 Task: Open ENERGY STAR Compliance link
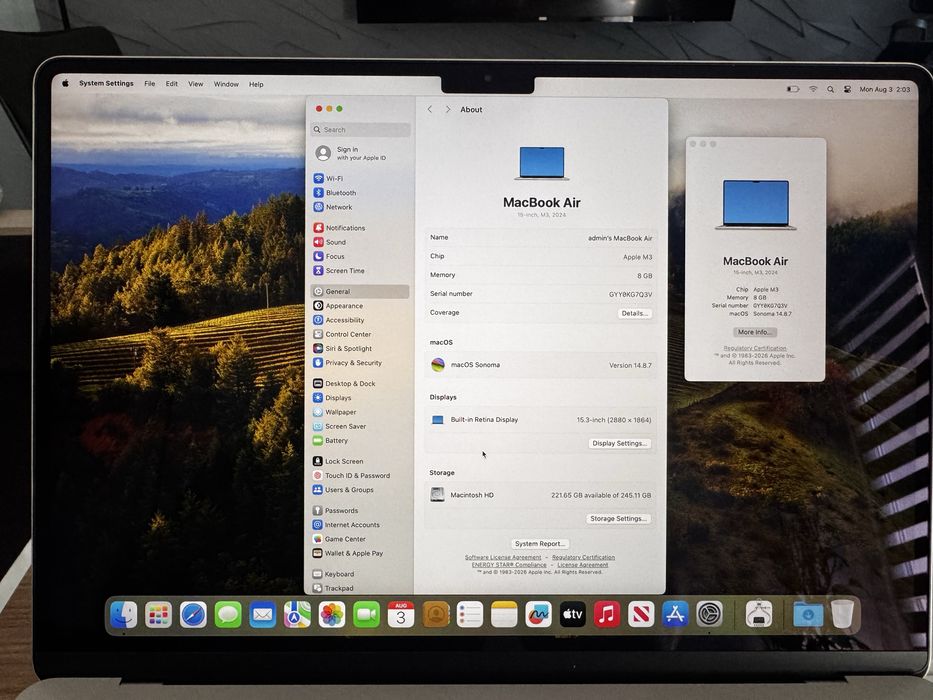point(509,565)
